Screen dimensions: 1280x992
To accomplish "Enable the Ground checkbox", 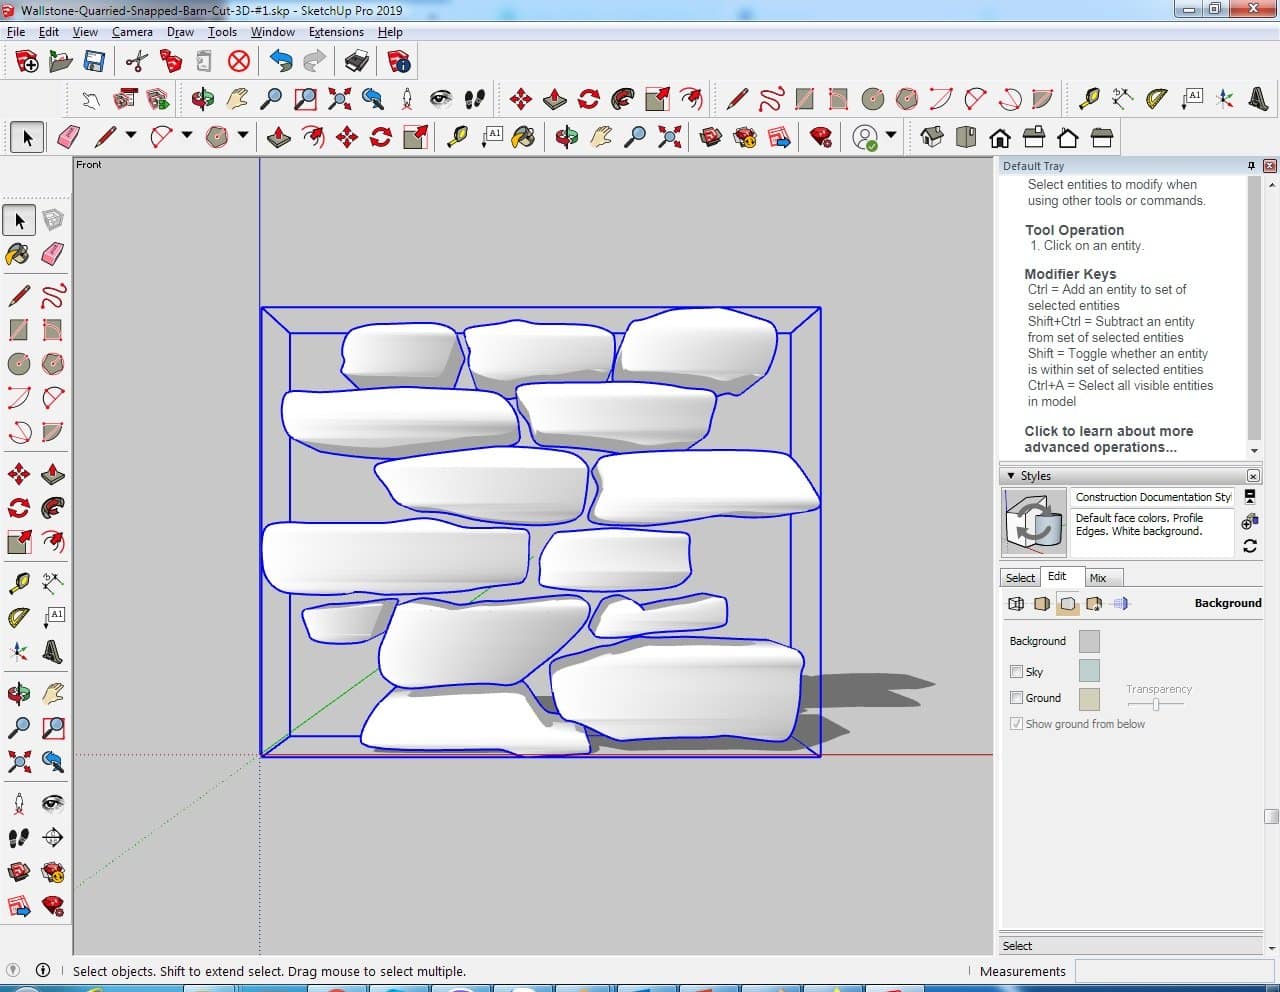I will coord(1017,698).
